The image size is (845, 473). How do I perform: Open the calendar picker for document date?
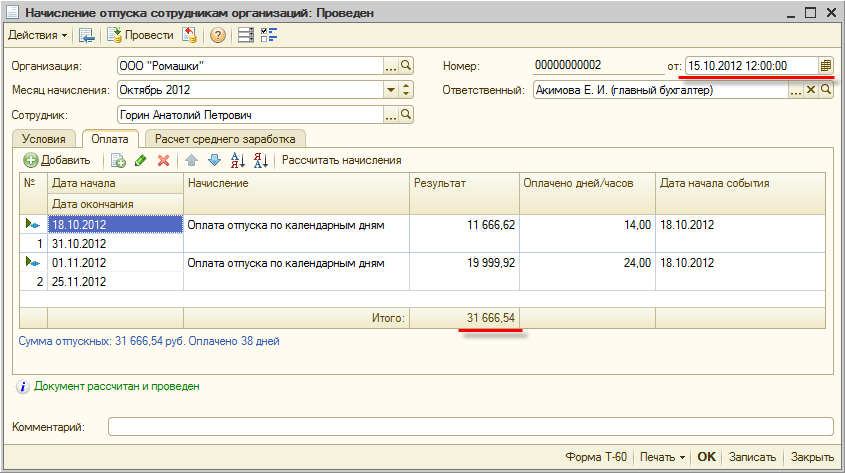pyautogui.click(x=826, y=66)
